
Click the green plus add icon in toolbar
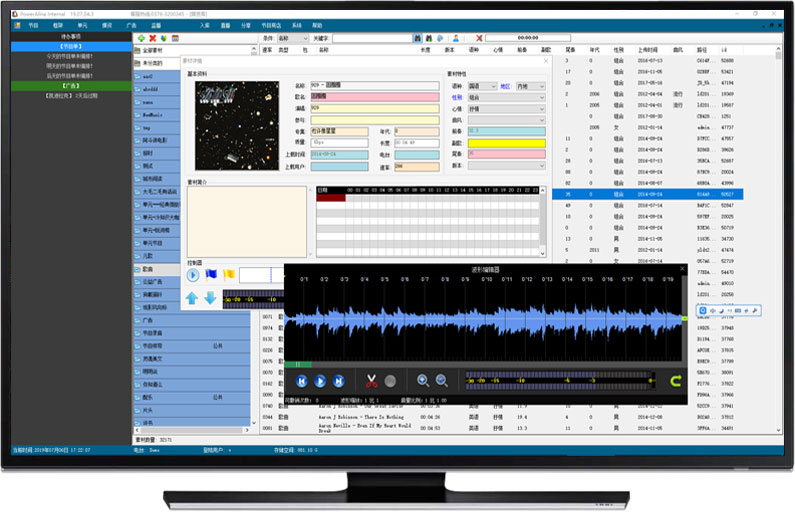140,37
